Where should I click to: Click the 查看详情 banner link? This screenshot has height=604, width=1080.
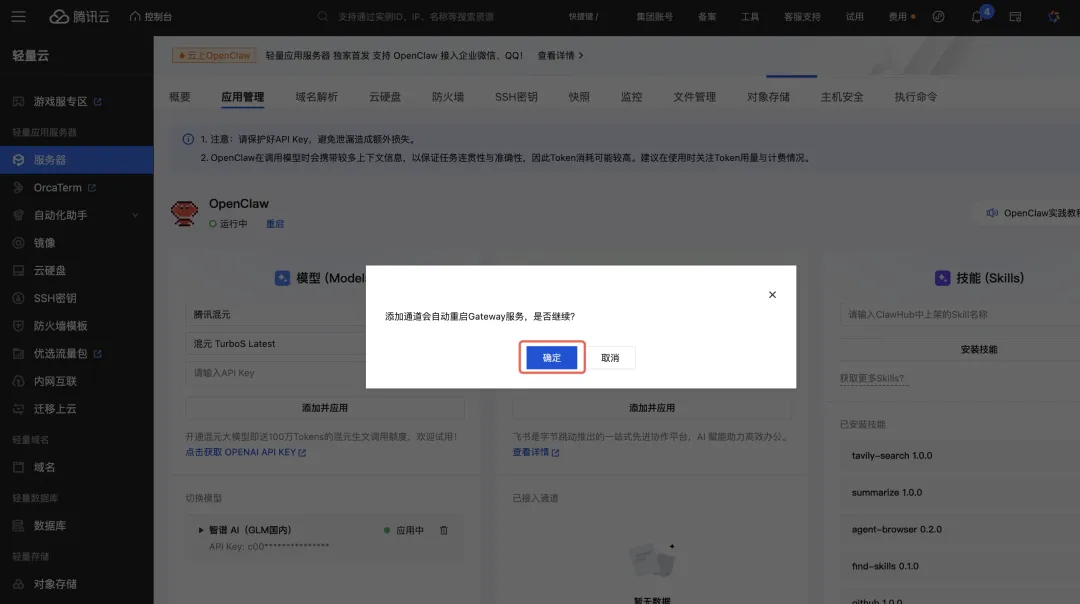pyautogui.click(x=560, y=55)
